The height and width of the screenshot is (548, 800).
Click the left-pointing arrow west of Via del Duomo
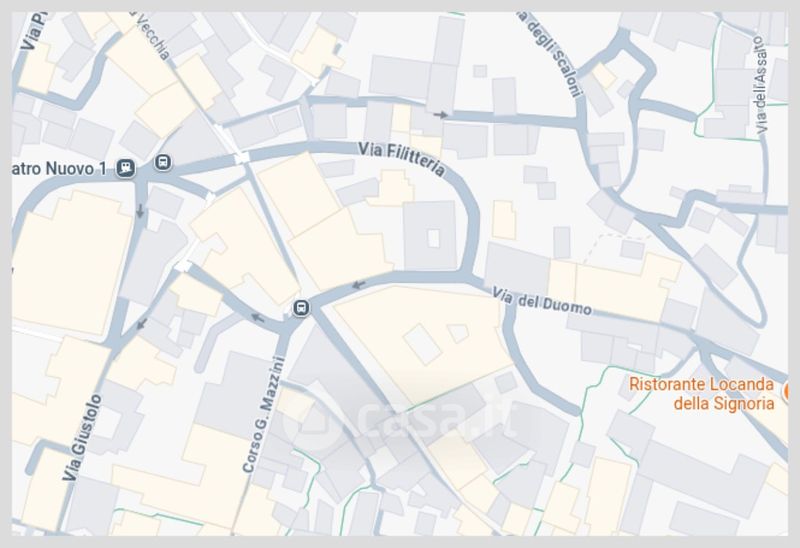click(x=359, y=284)
